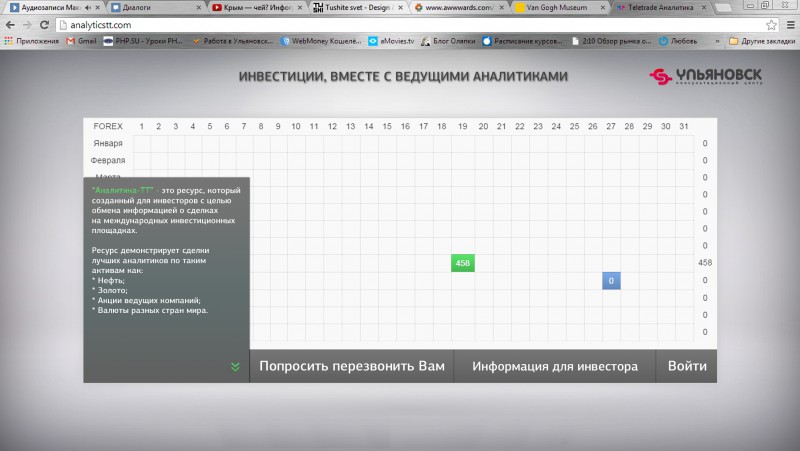Open the Приложения apps shortcut

[x=32, y=41]
